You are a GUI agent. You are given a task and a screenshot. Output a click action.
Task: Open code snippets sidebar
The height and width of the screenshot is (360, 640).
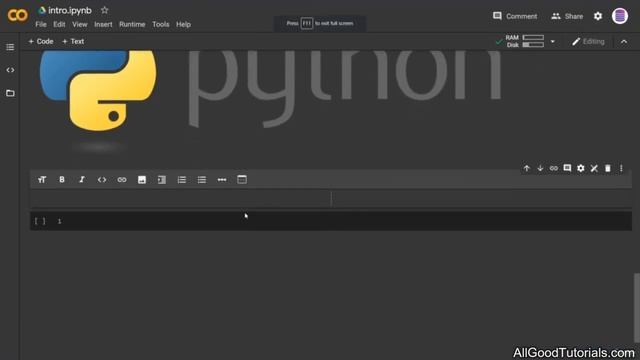pos(10,70)
